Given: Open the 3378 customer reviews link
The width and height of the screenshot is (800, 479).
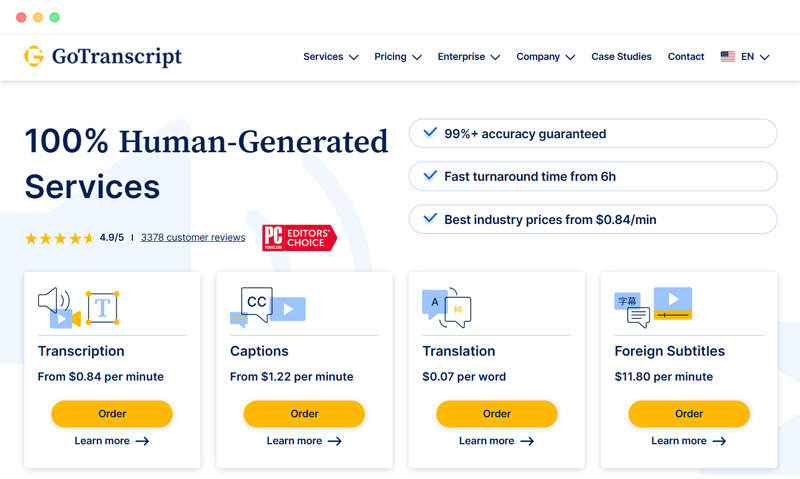Looking at the screenshot, I should 193,238.
